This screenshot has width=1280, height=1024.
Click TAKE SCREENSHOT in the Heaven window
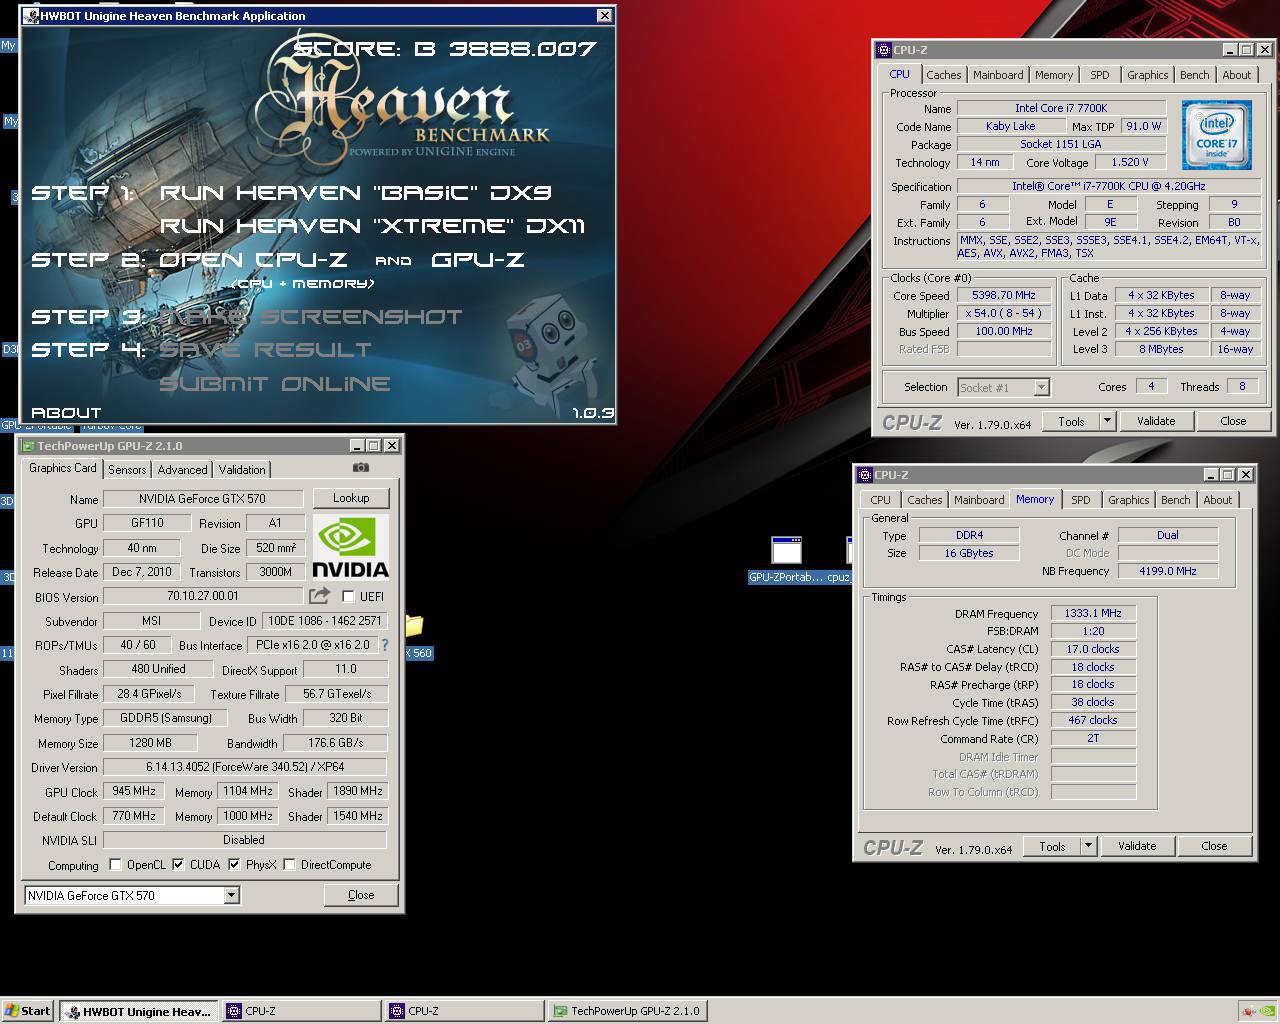click(311, 317)
